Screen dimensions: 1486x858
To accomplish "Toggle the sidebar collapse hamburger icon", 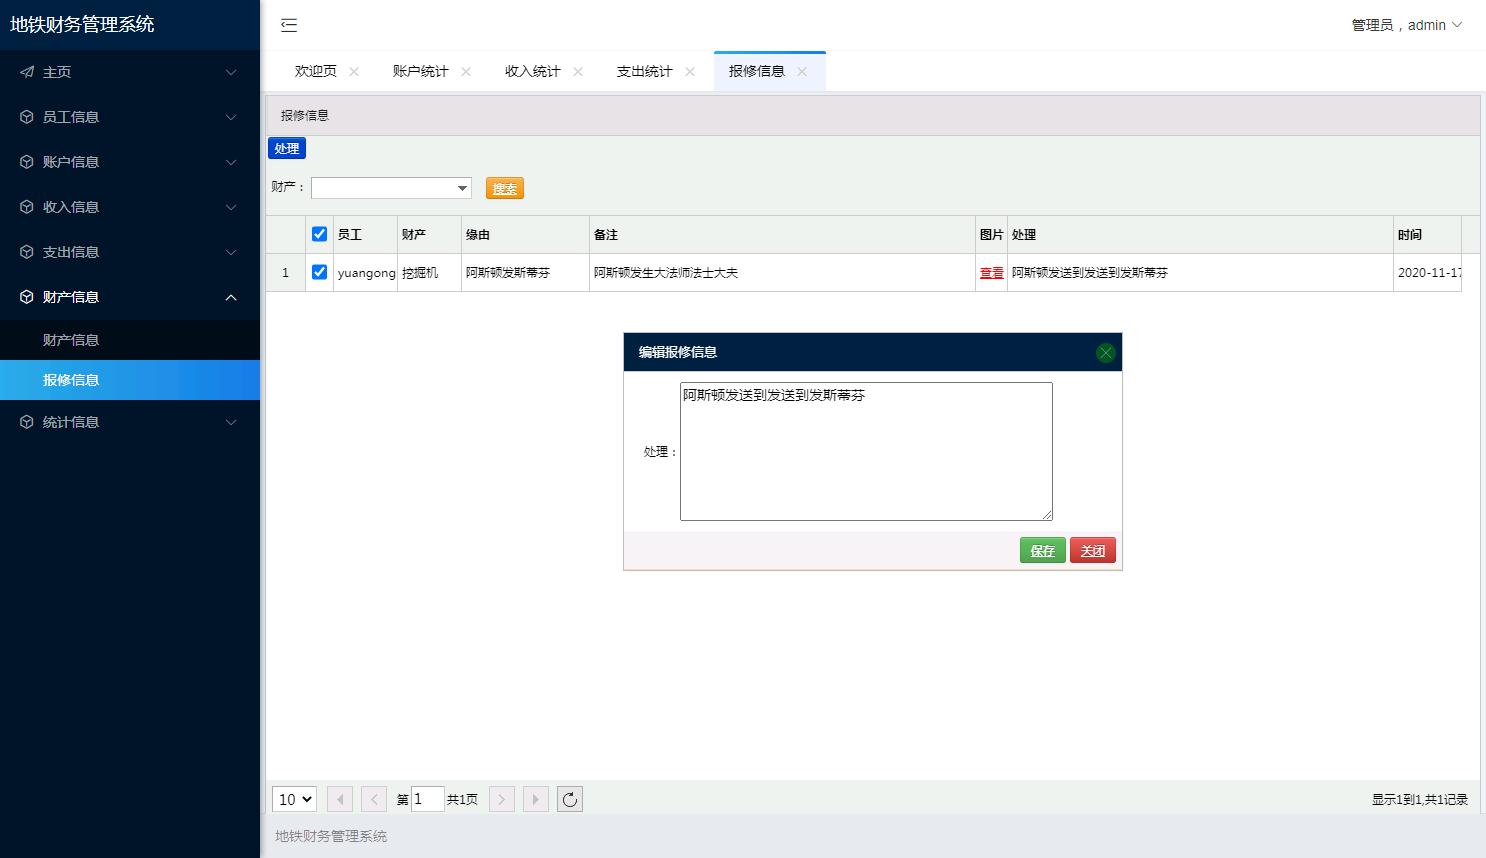I will pyautogui.click(x=289, y=25).
